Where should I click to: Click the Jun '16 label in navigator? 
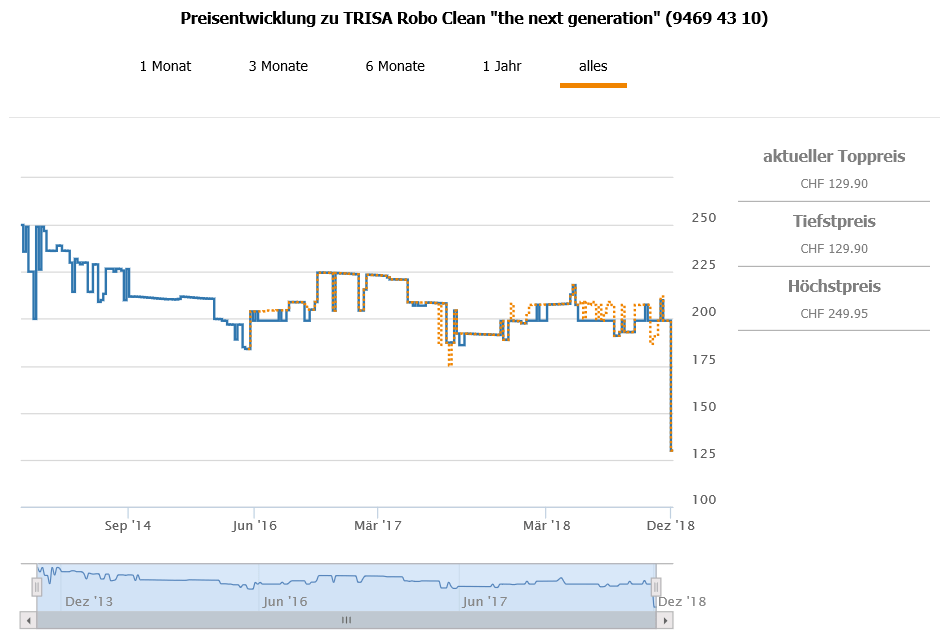pos(285,602)
